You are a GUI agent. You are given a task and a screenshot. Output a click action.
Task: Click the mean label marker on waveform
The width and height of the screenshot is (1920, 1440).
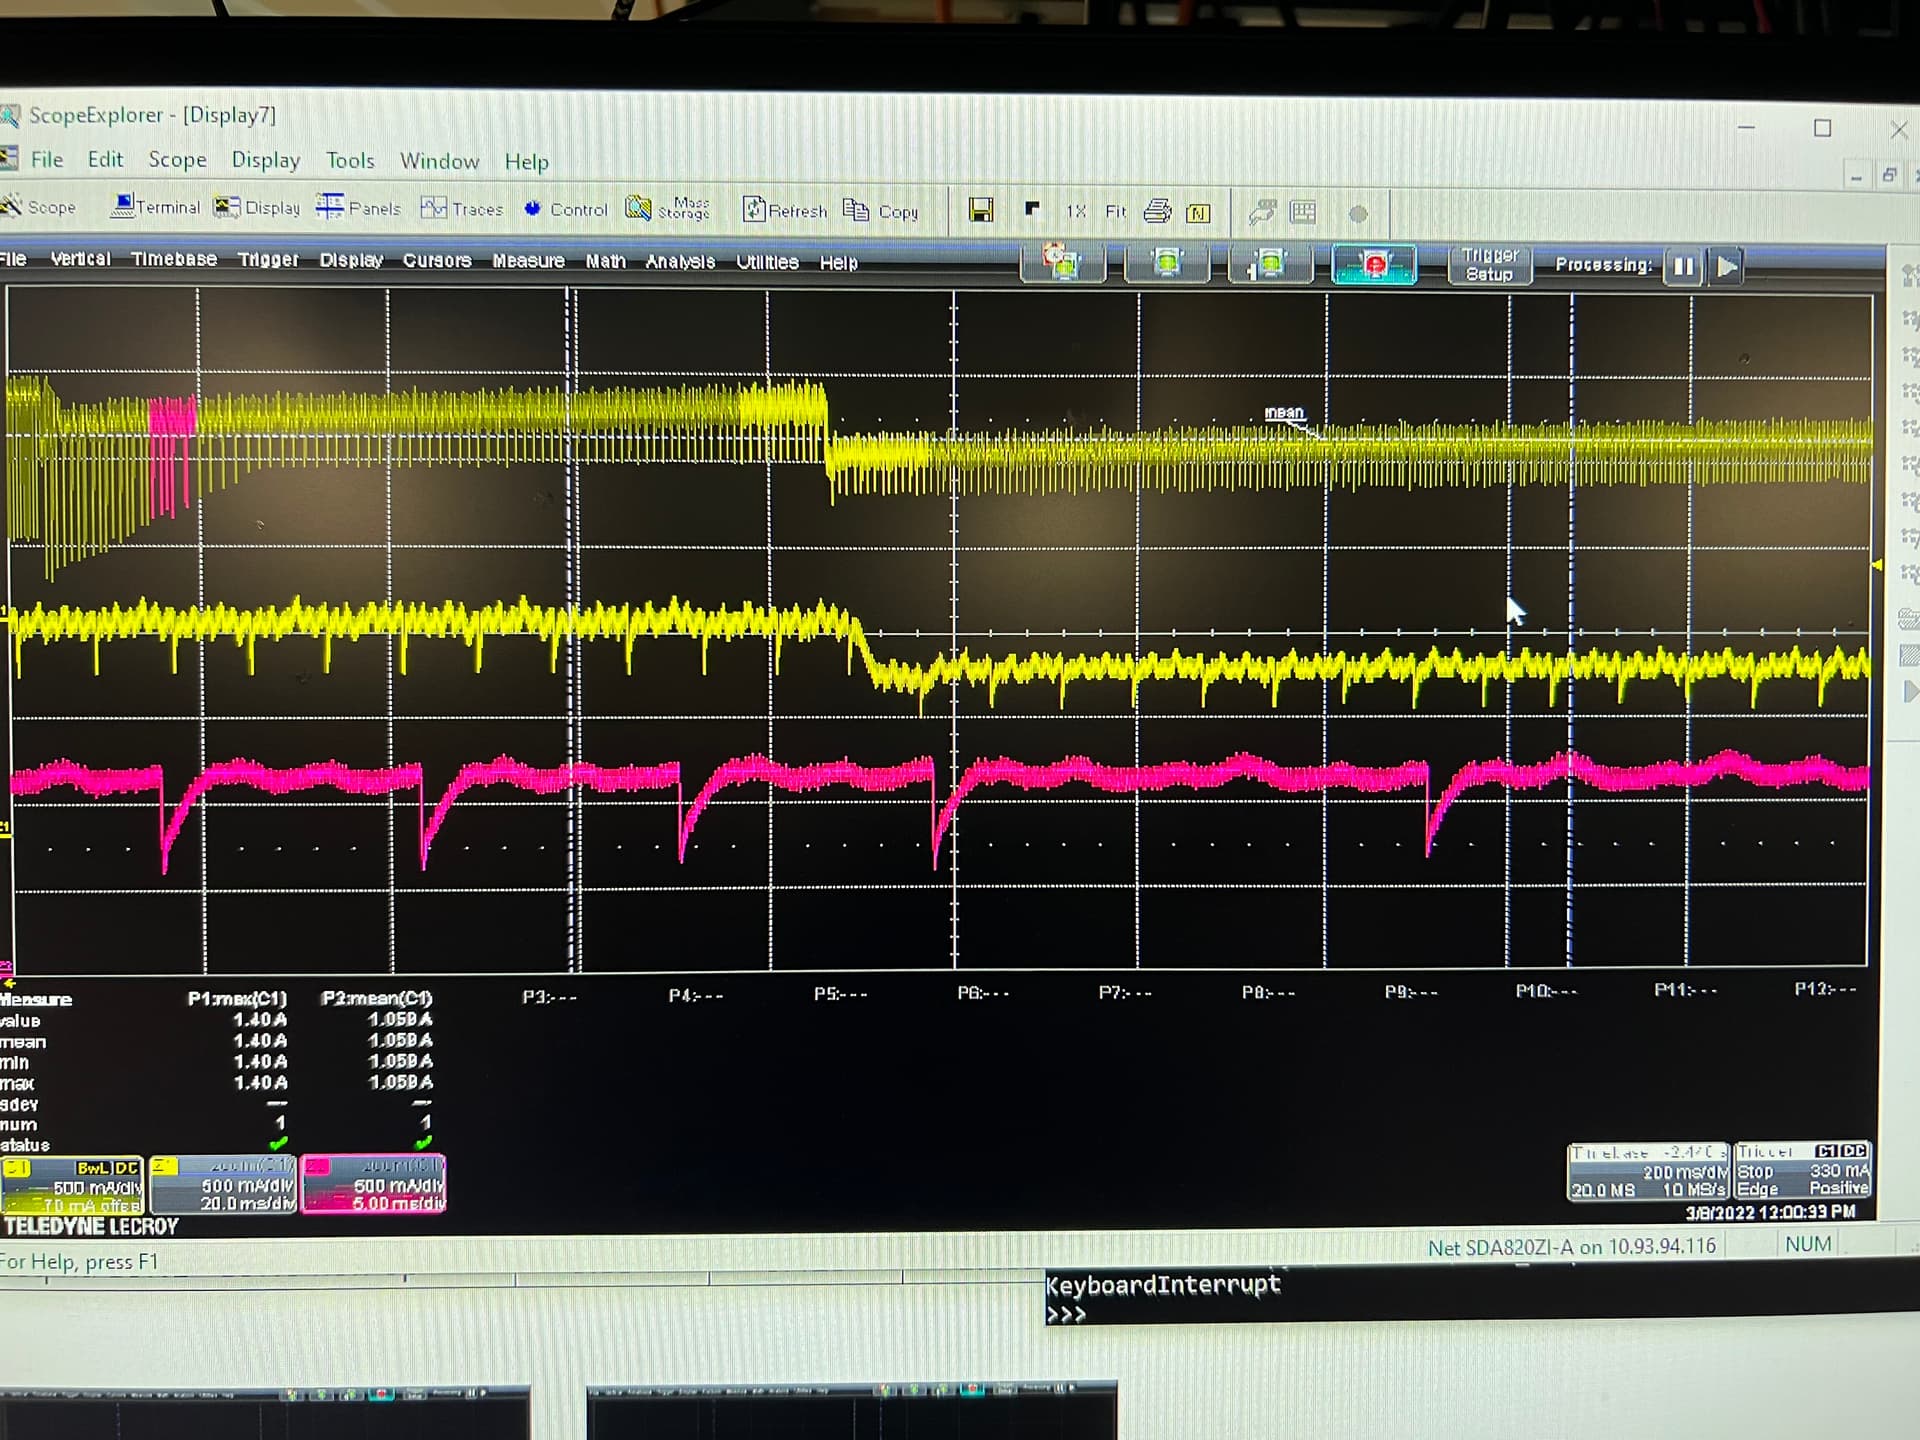coord(1284,413)
